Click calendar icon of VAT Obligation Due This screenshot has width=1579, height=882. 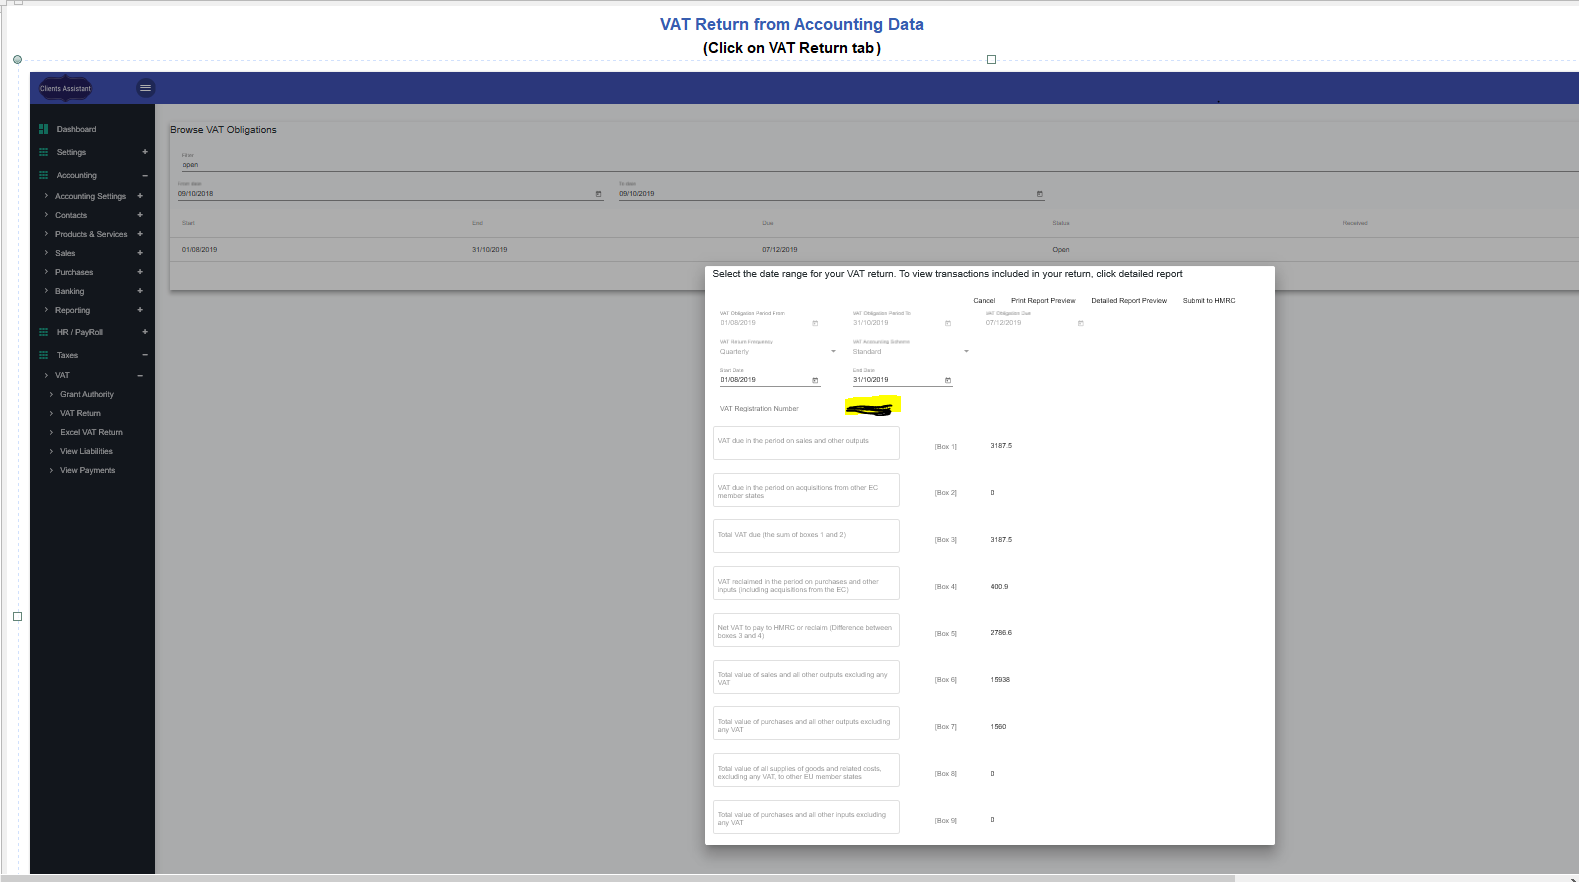pos(1080,324)
